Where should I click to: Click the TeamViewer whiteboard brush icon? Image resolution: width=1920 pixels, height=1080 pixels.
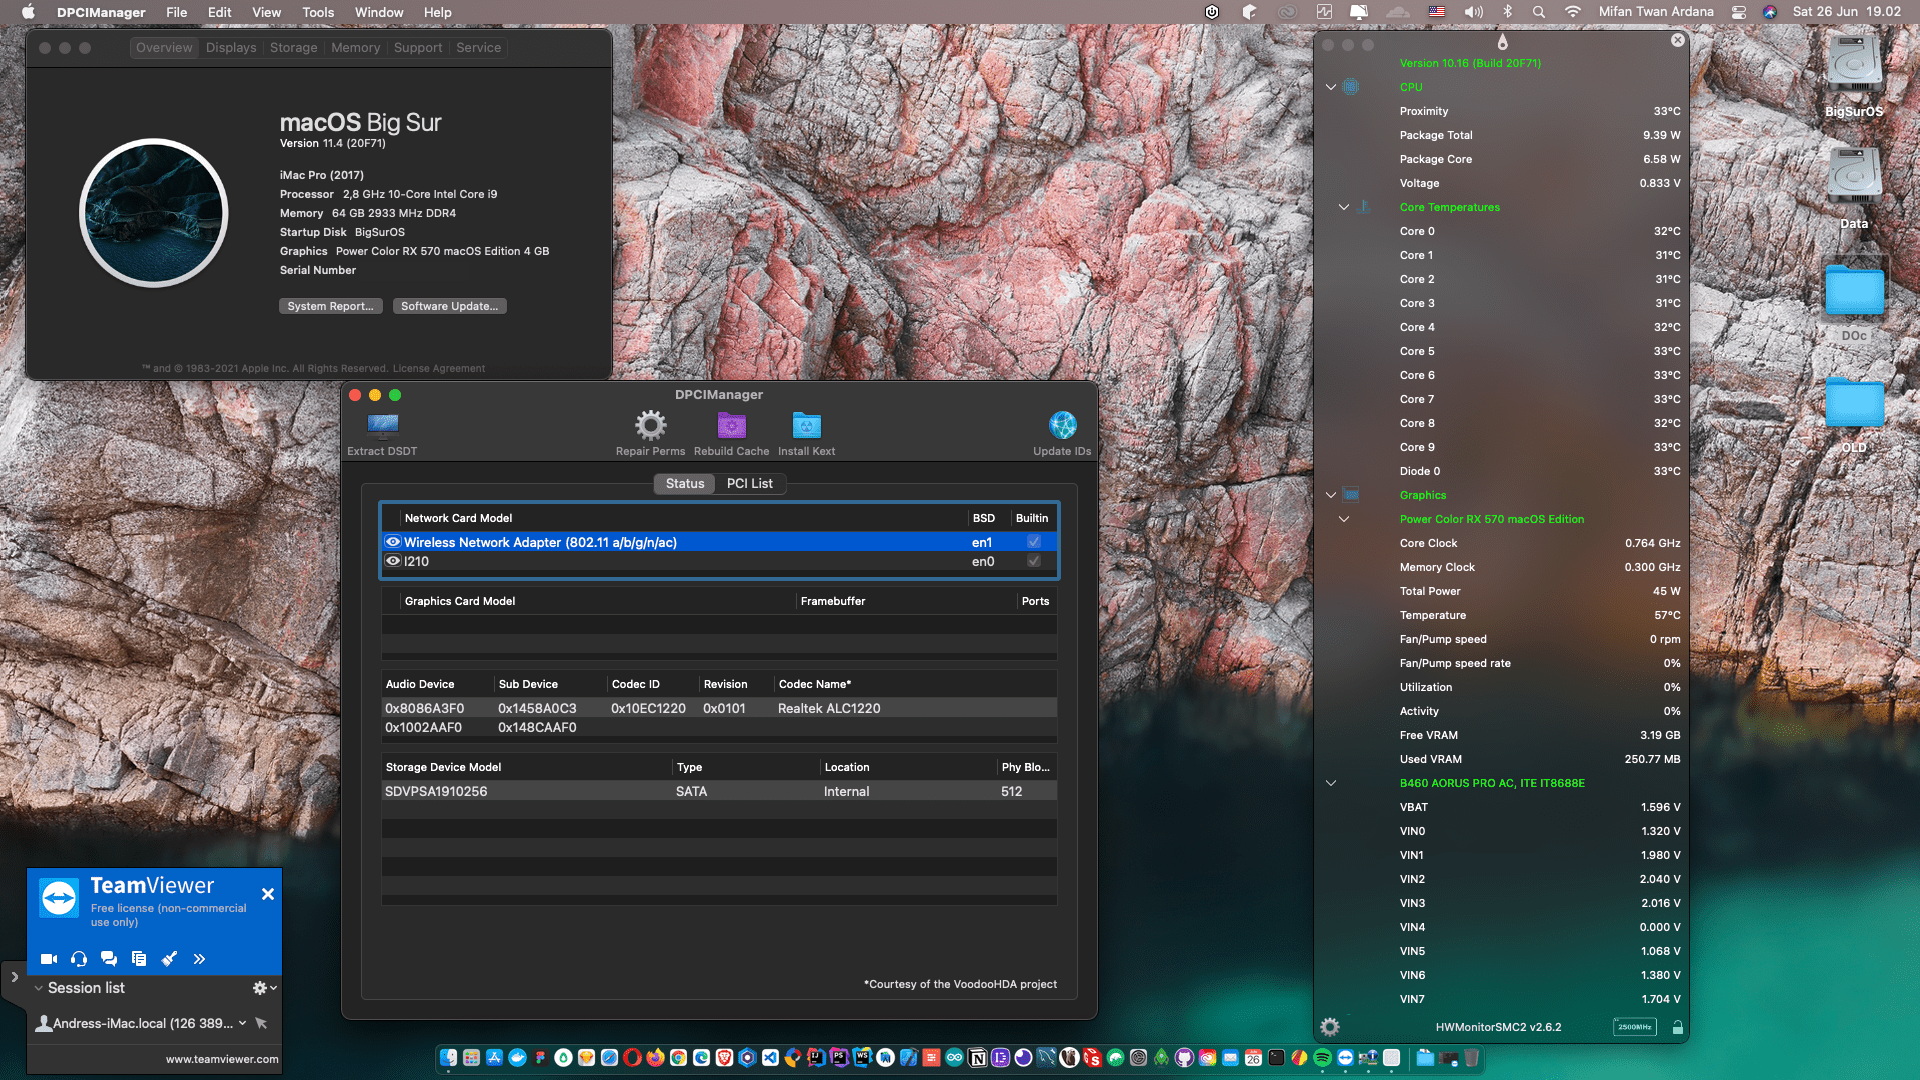pyautogui.click(x=169, y=959)
